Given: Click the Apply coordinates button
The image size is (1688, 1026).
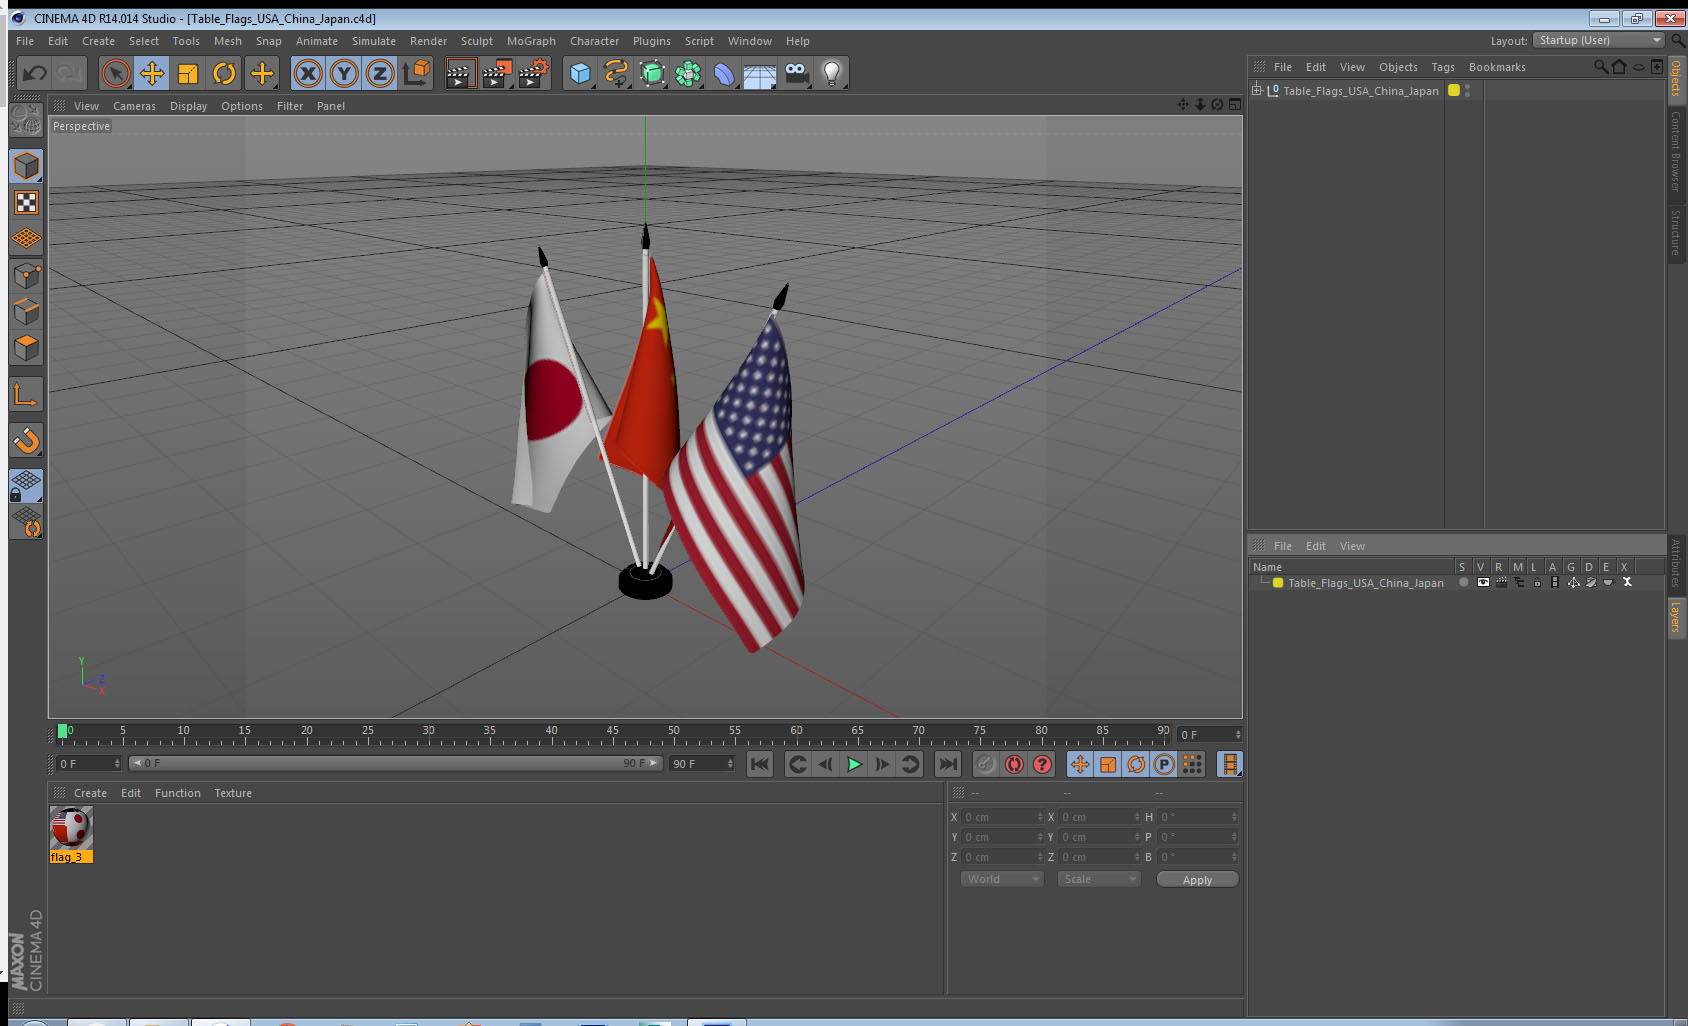Looking at the screenshot, I should 1197,880.
